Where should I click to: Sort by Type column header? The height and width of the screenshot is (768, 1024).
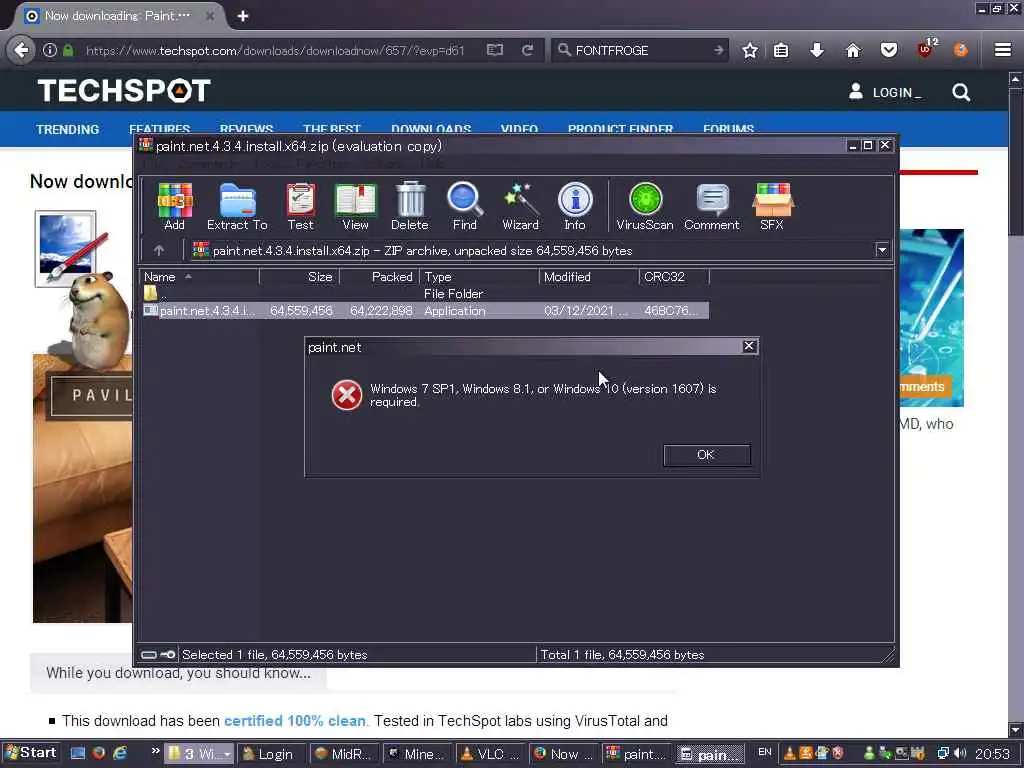tap(479, 277)
